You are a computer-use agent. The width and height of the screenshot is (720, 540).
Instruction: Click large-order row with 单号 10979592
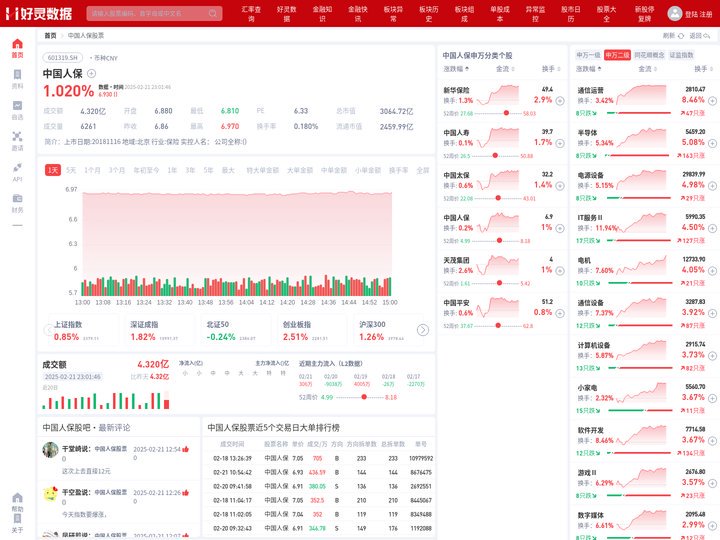coord(319,458)
